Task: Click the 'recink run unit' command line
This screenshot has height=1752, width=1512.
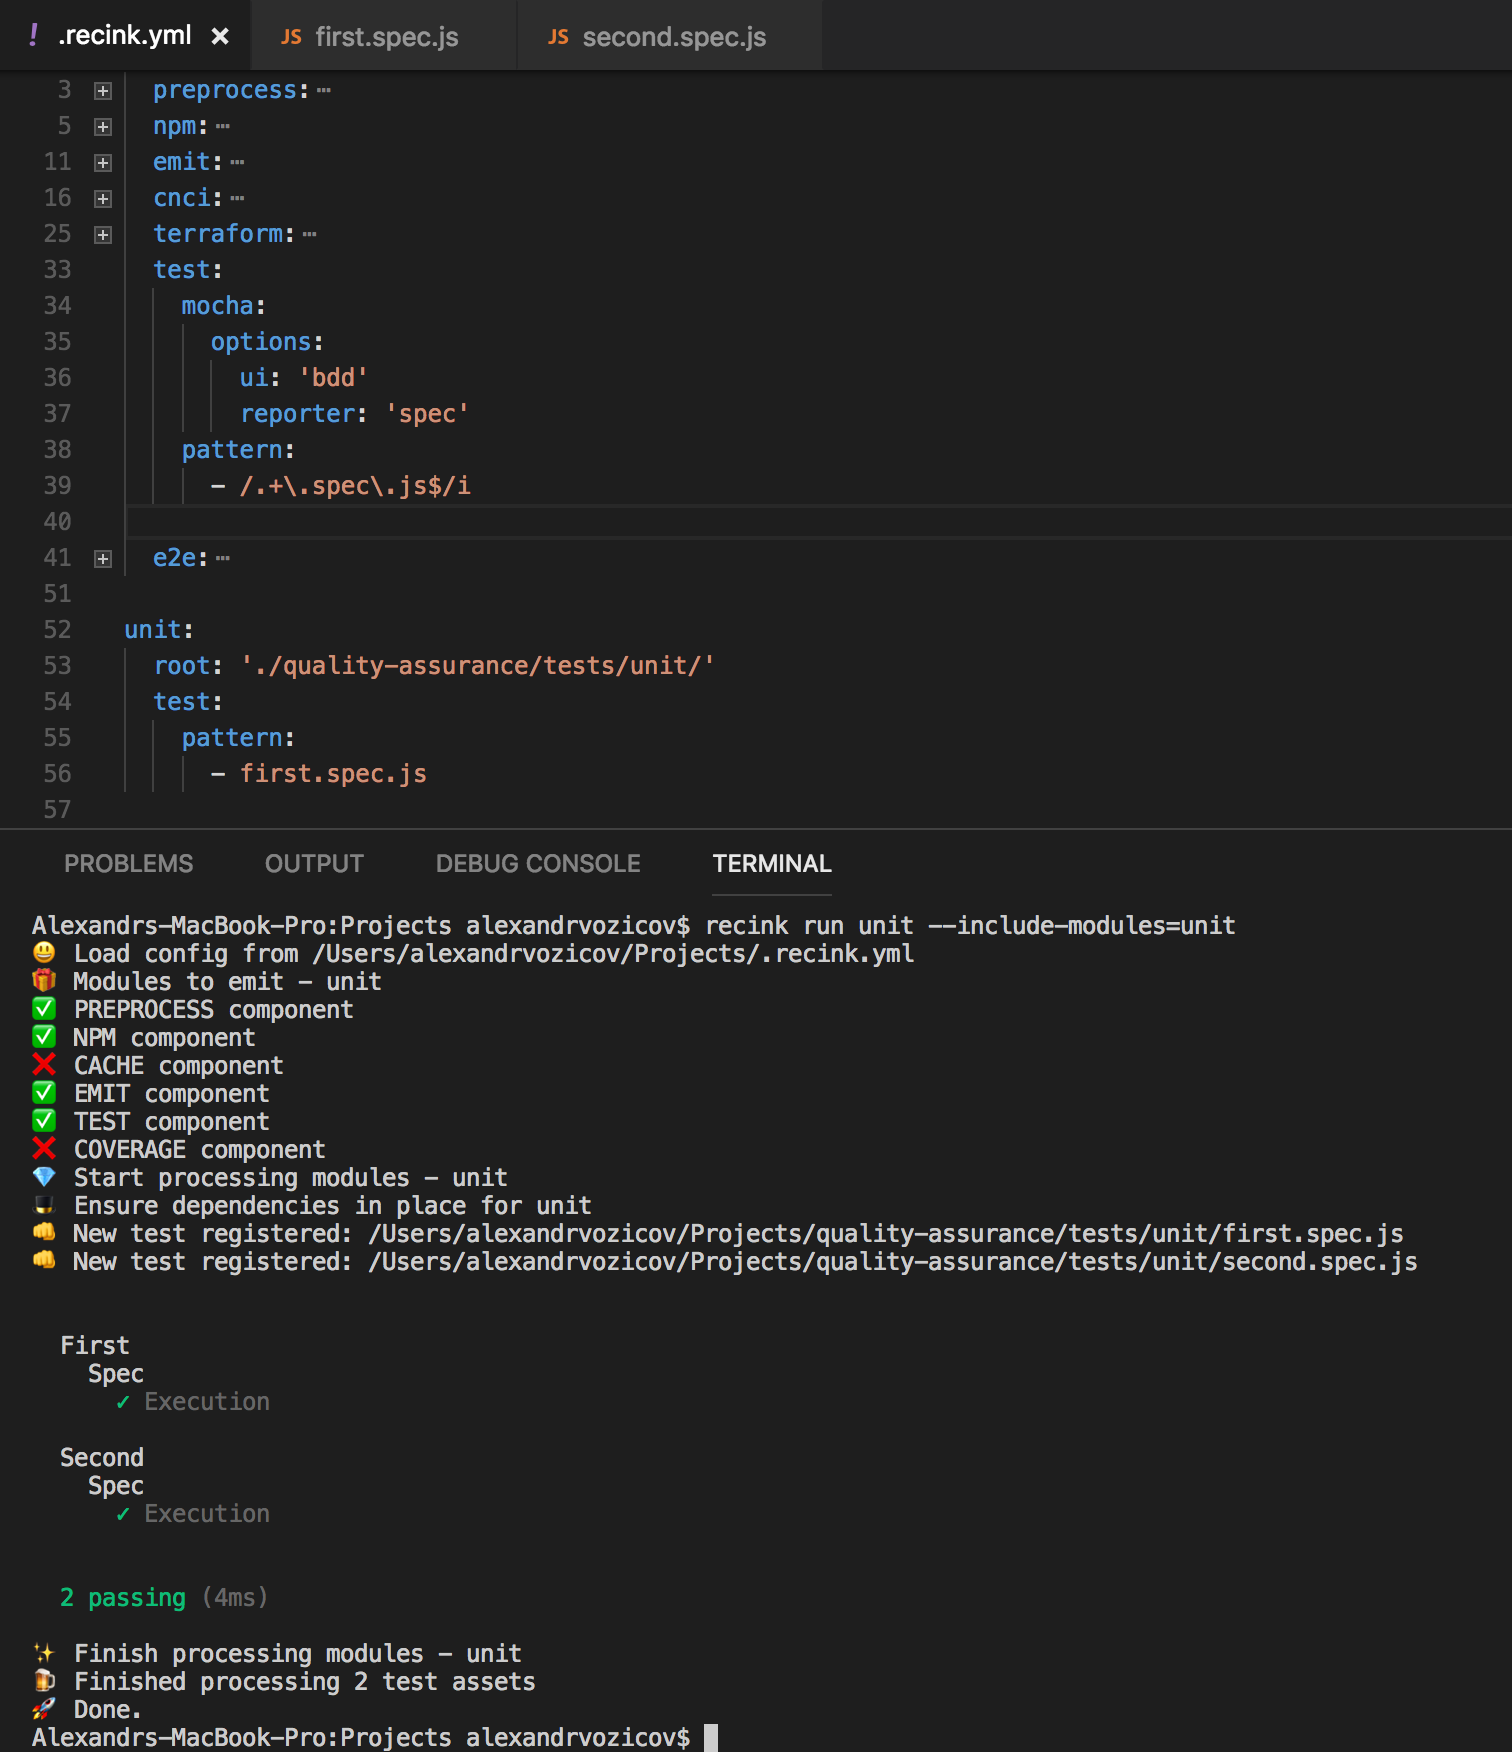Action: (x=970, y=926)
